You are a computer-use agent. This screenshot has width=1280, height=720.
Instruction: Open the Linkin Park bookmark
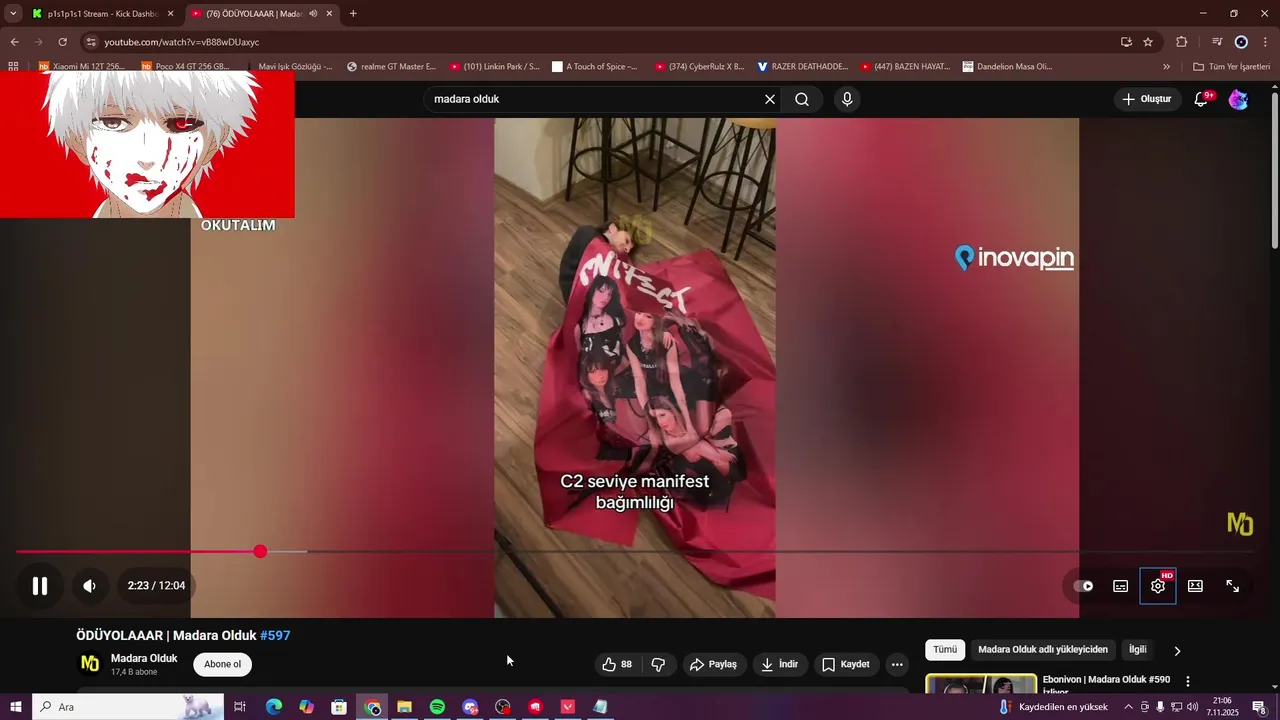coord(494,67)
